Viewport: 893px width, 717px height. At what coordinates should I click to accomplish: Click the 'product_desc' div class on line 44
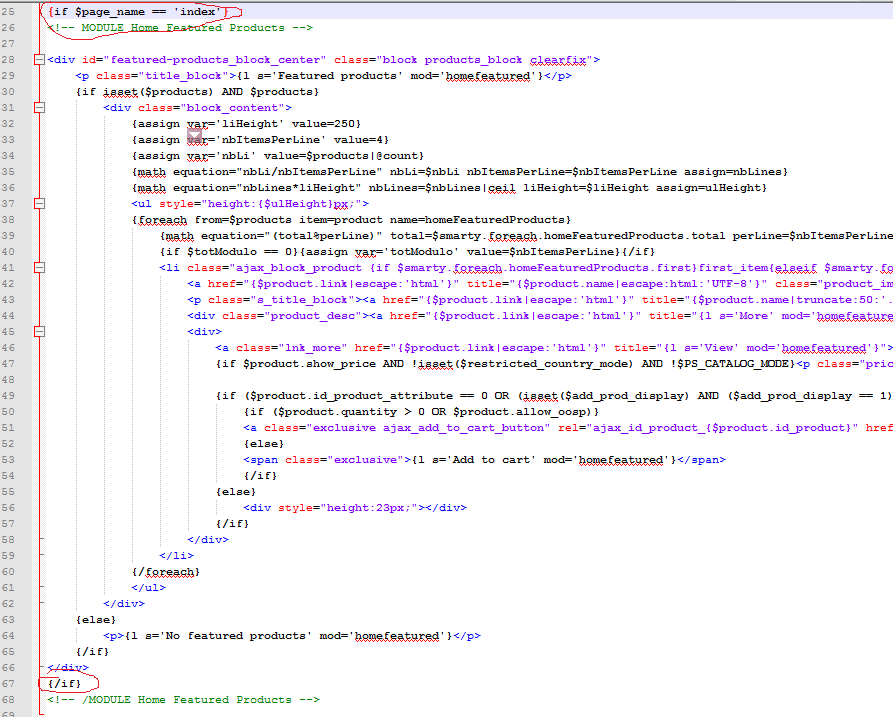[x=313, y=316]
